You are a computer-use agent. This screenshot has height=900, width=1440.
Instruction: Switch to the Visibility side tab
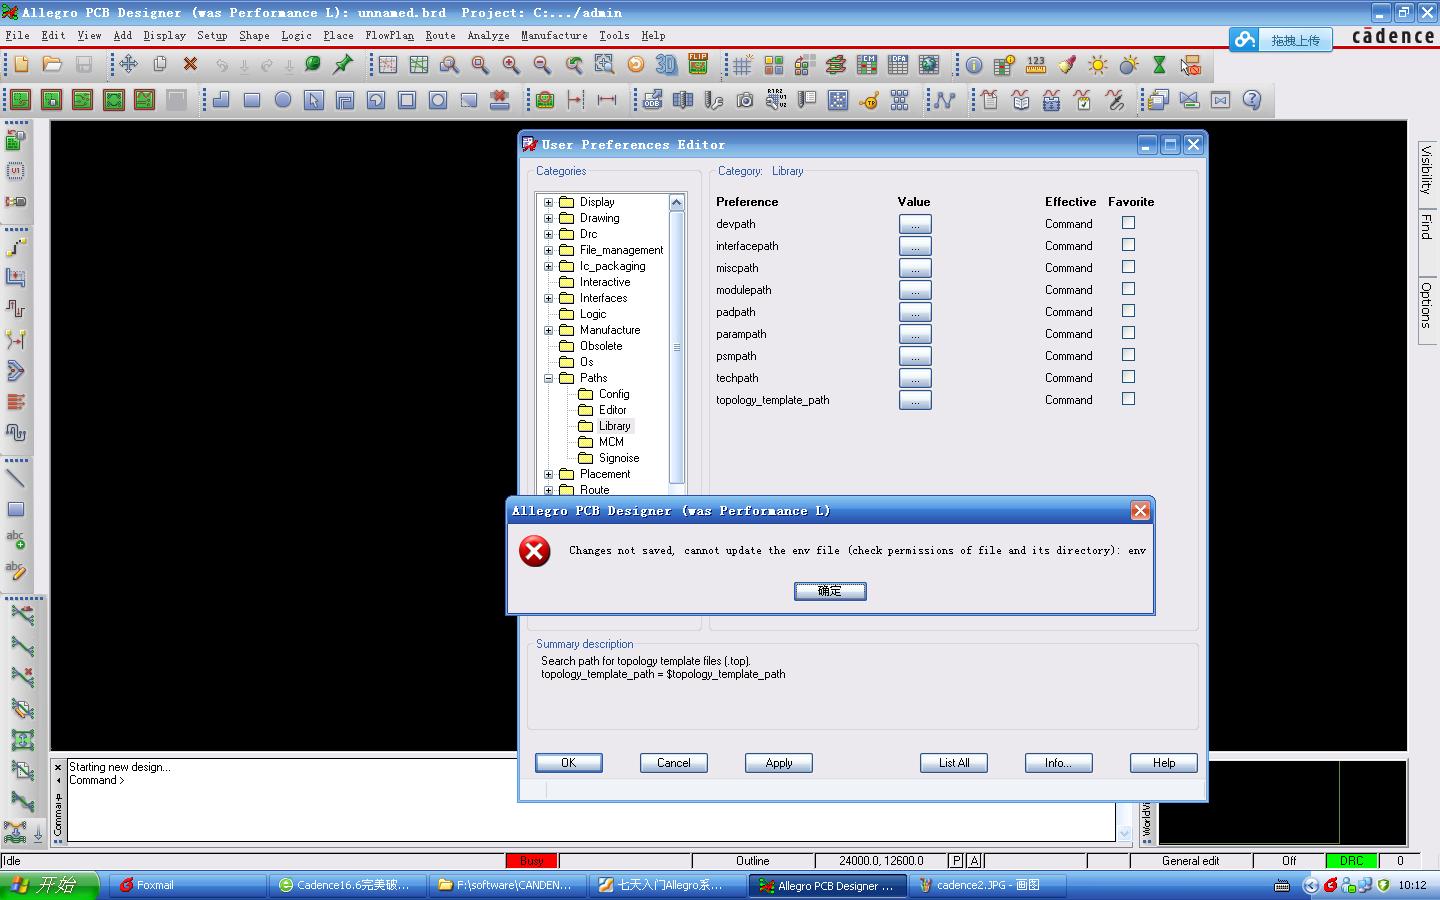[x=1427, y=170]
